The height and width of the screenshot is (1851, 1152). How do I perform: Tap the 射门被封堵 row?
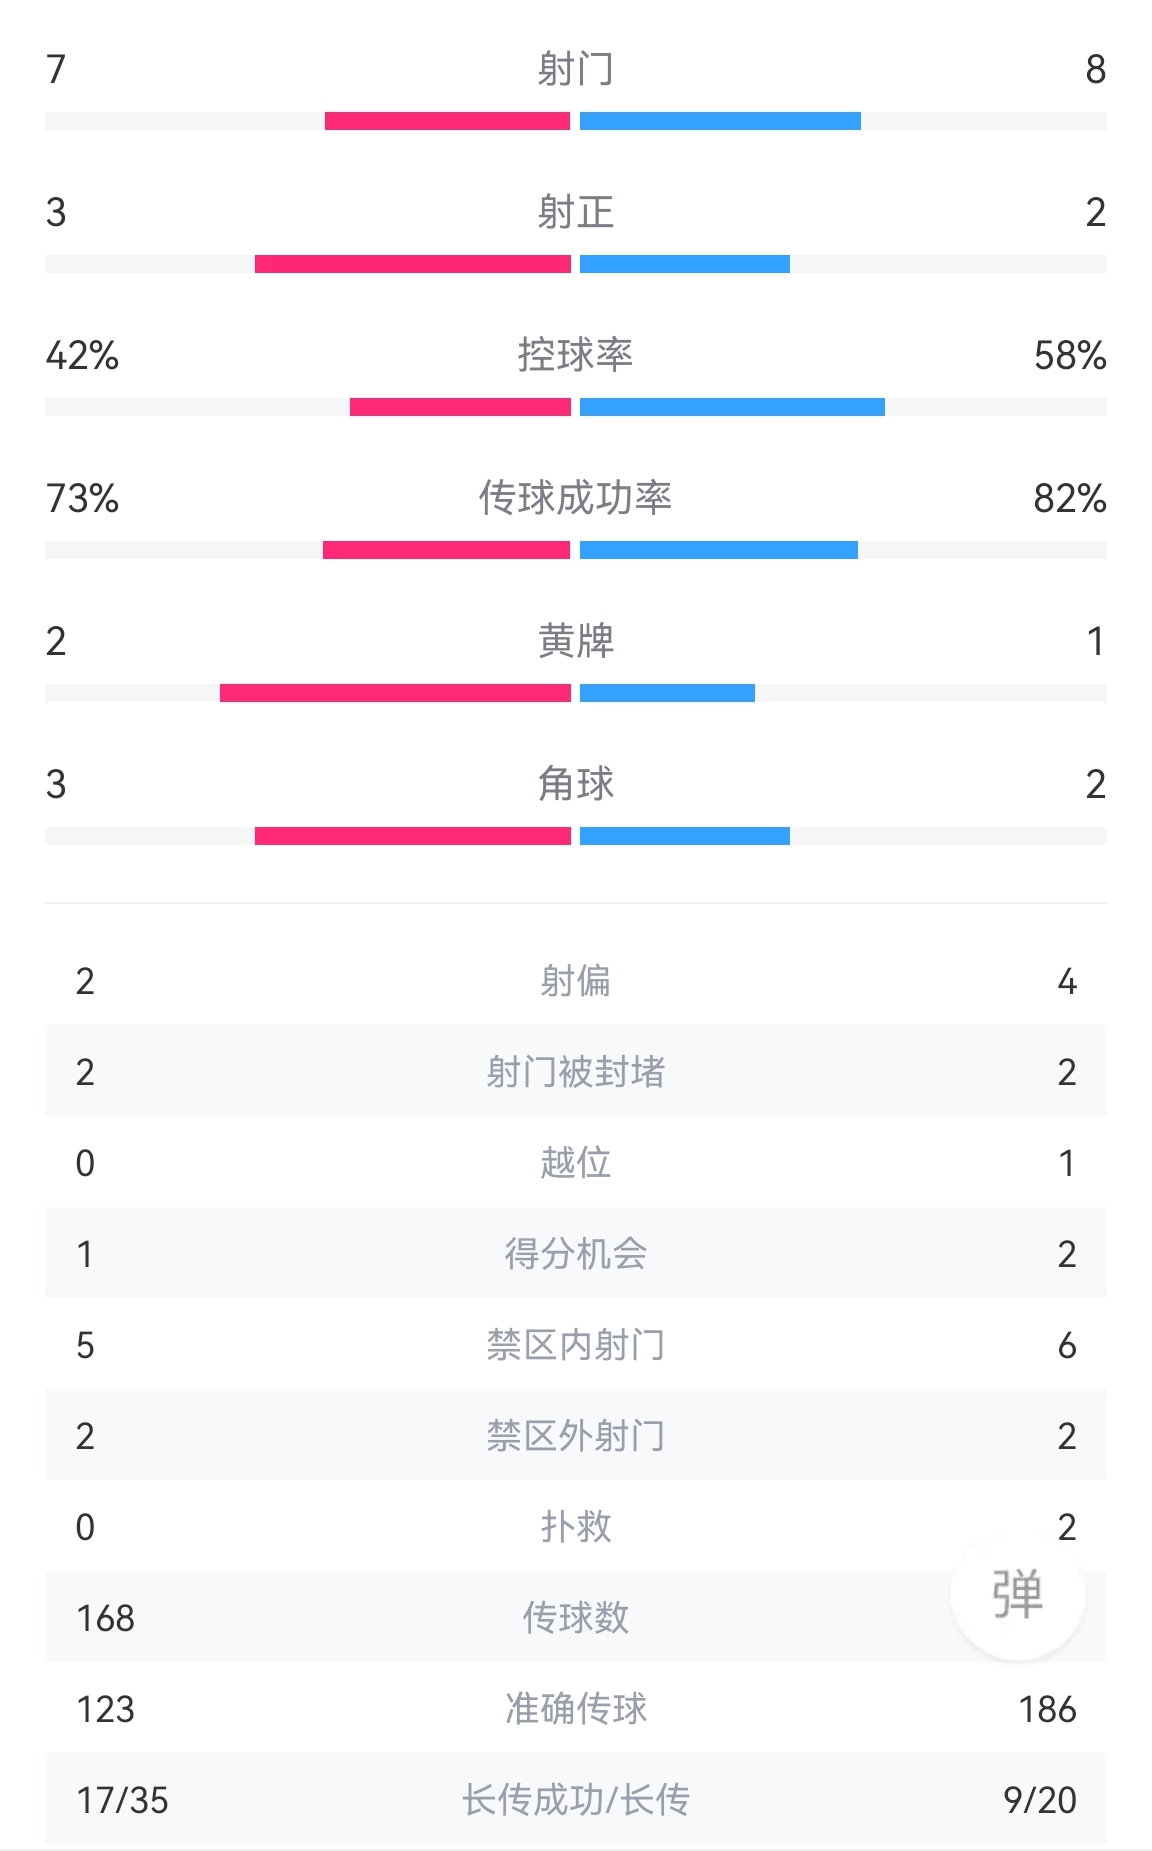(576, 1072)
